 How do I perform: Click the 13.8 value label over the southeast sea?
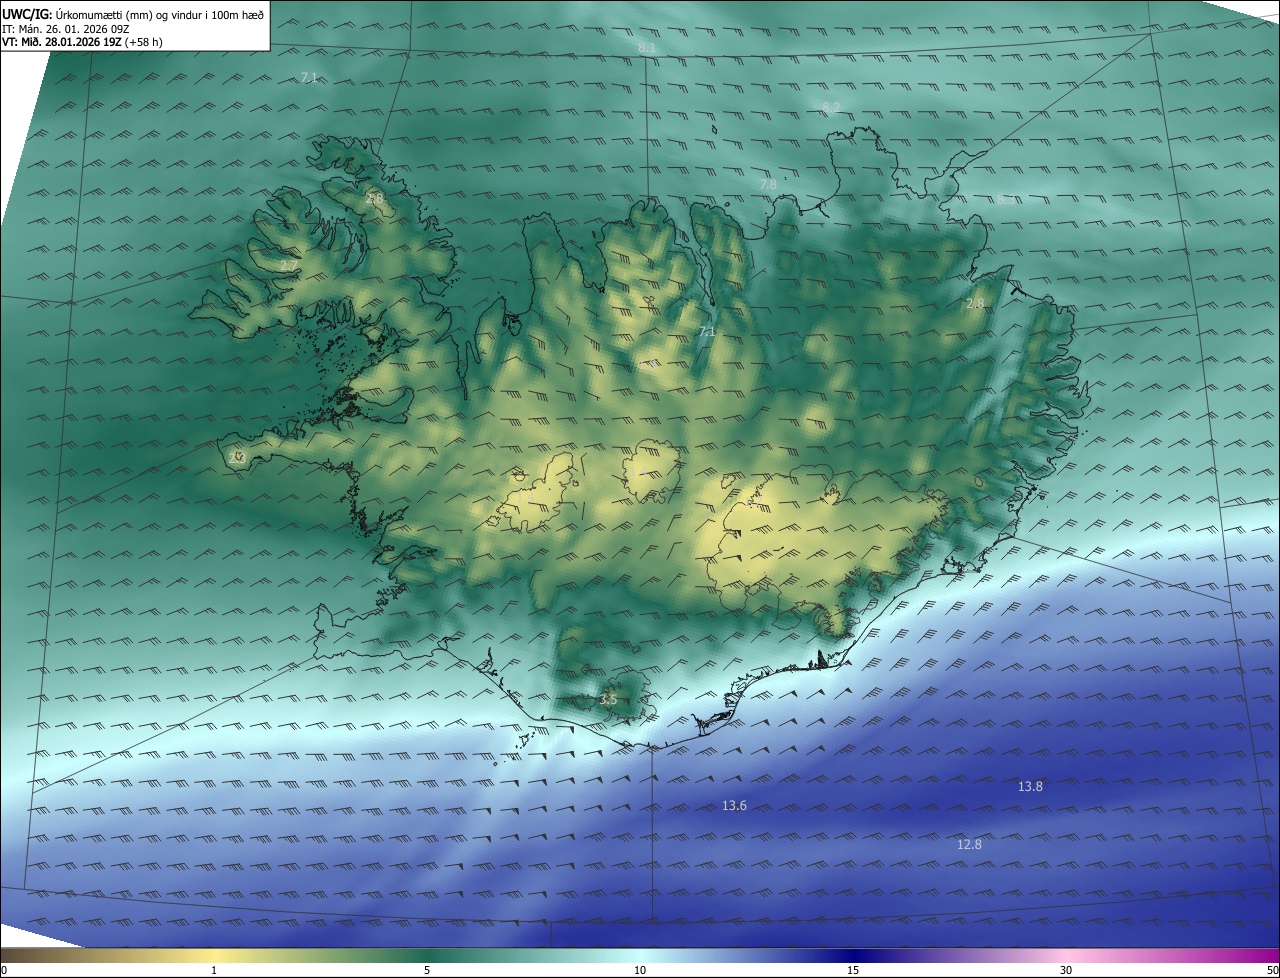click(x=1030, y=787)
